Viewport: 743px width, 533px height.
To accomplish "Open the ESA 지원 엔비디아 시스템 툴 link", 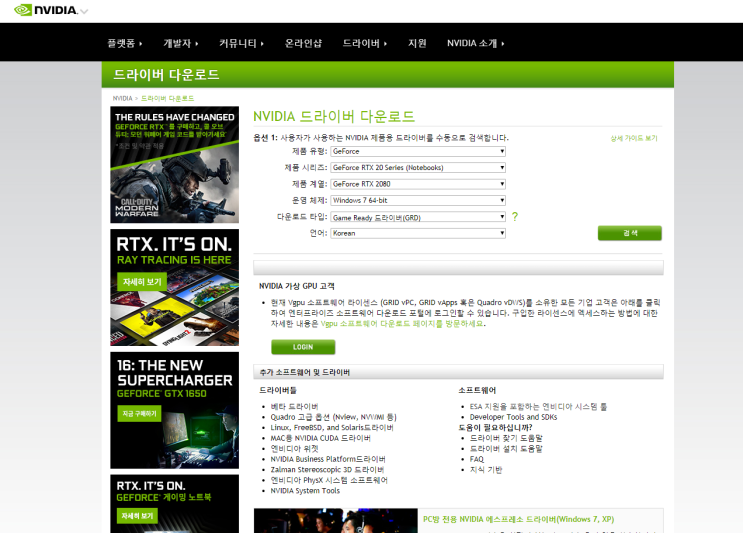I will 538,407.
